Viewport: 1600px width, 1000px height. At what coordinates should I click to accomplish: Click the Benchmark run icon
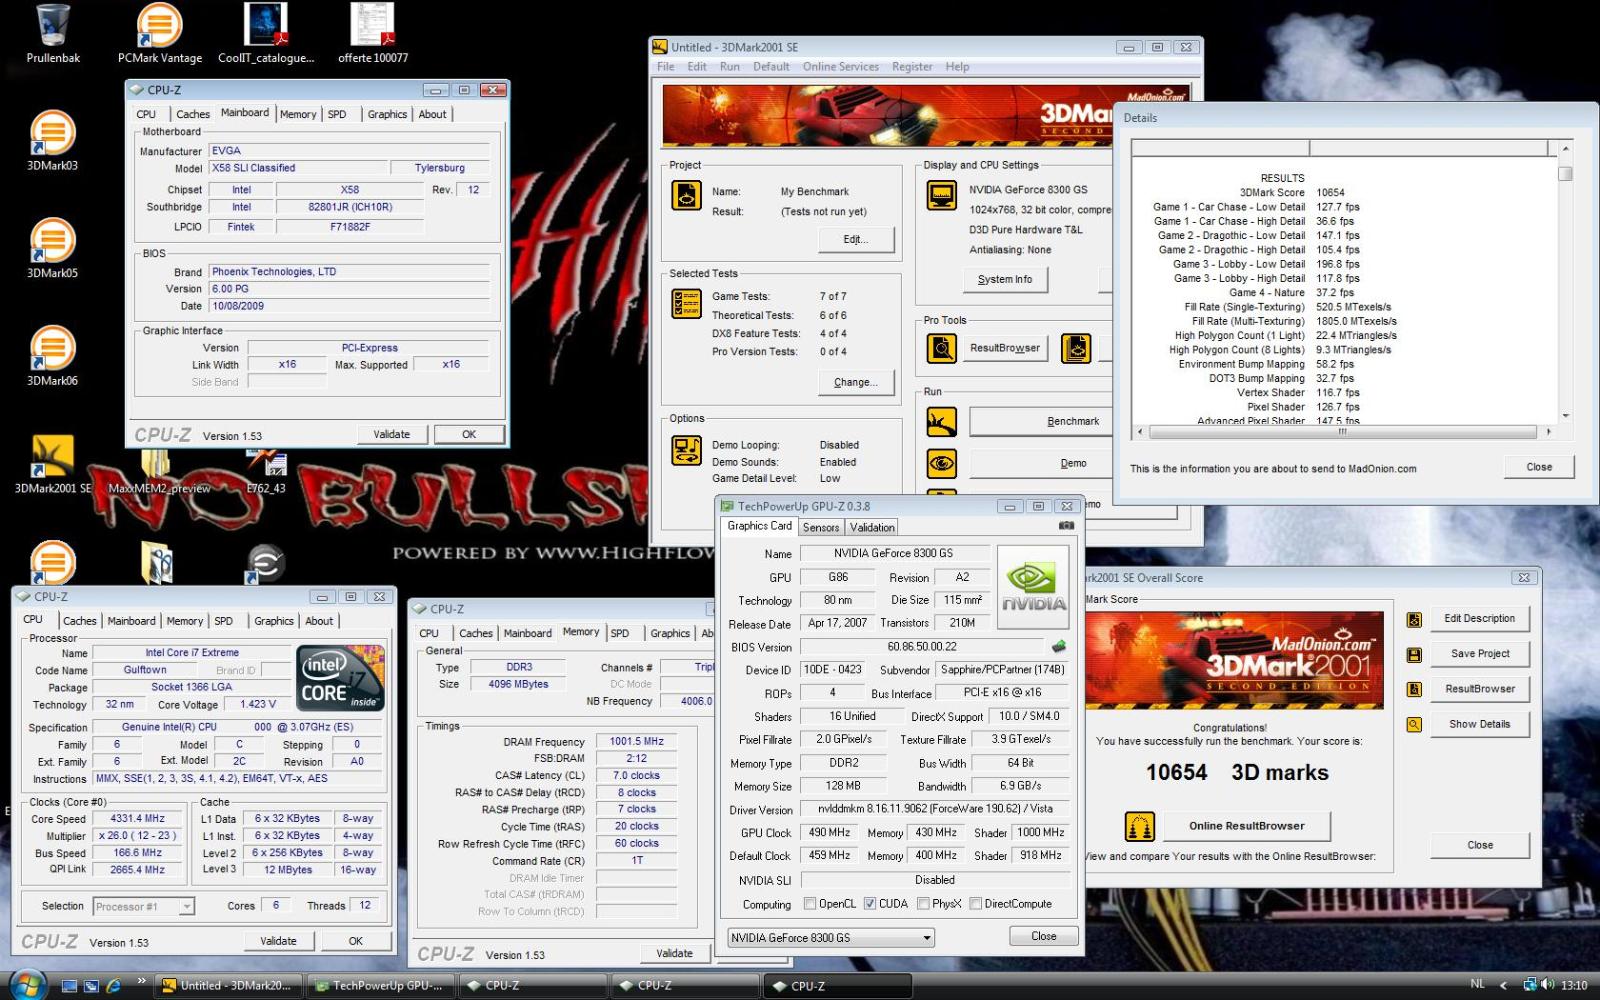(941, 422)
